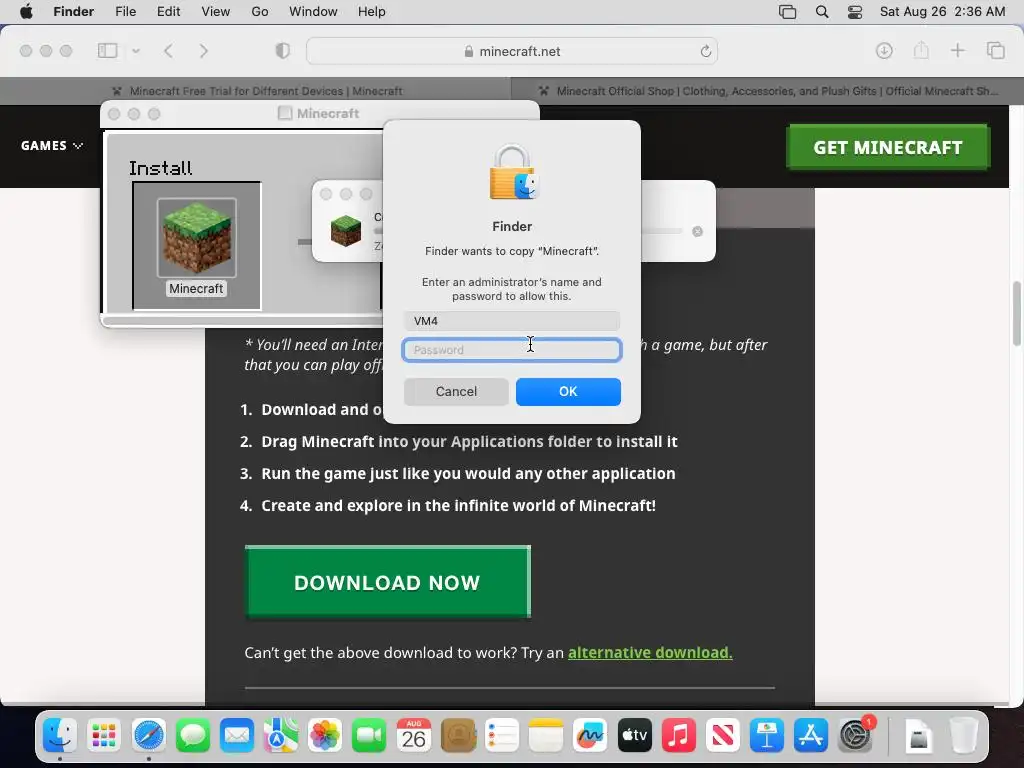Open Reminders from the Dock

point(502,736)
